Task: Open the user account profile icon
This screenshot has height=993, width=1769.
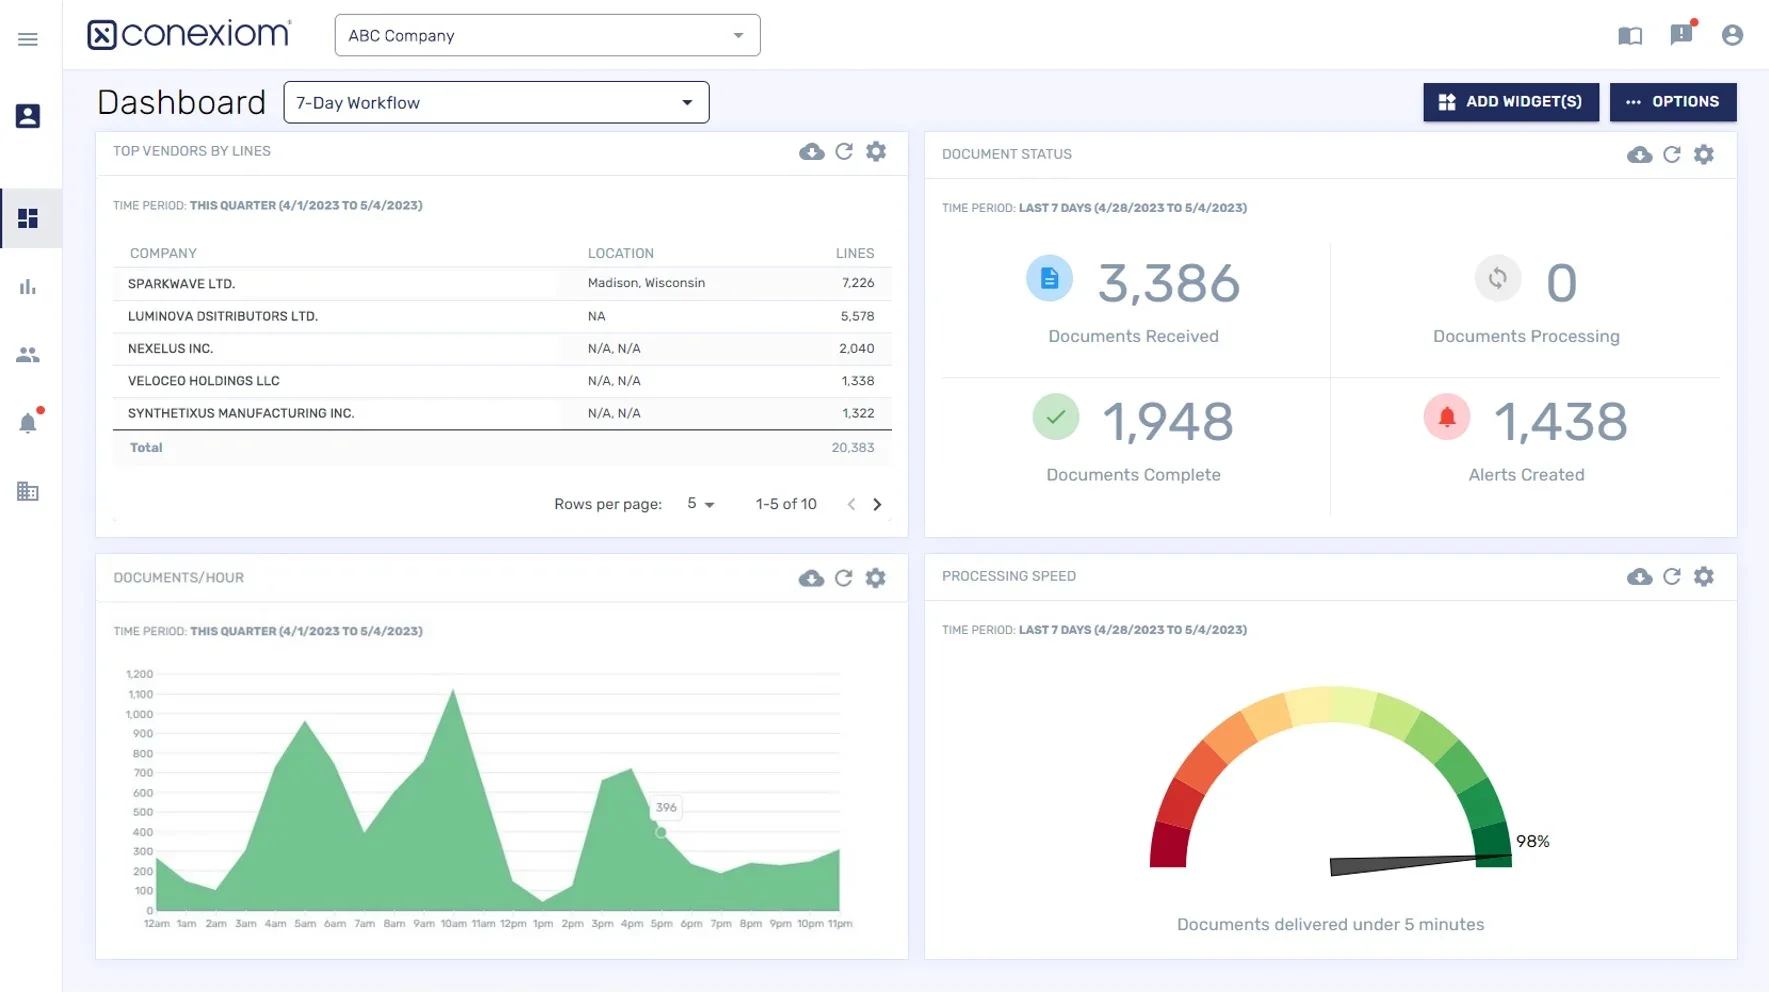Action: (1732, 36)
